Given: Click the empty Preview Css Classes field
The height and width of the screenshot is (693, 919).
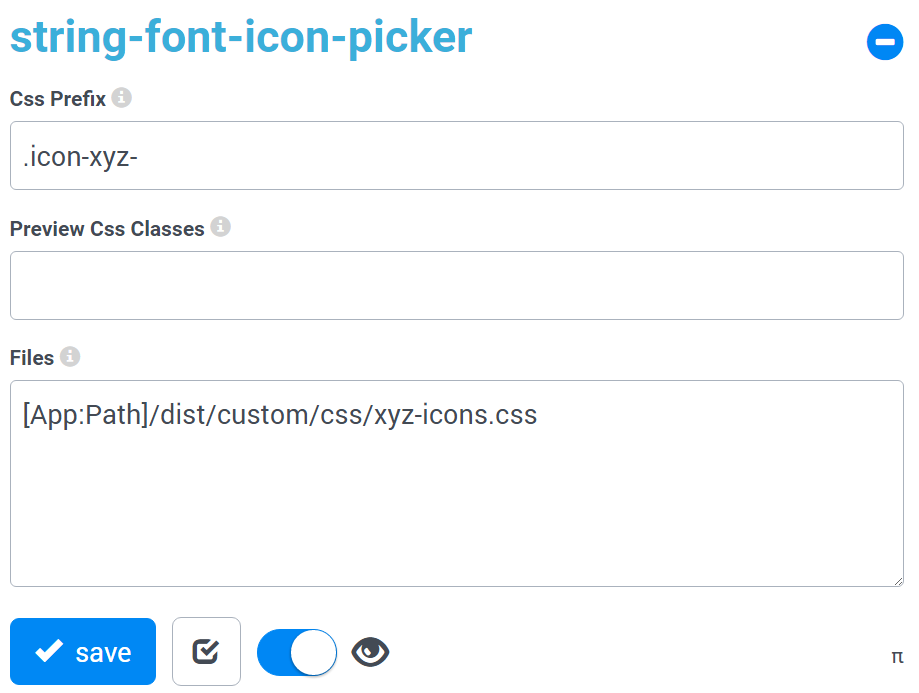Looking at the screenshot, I should [456, 286].
